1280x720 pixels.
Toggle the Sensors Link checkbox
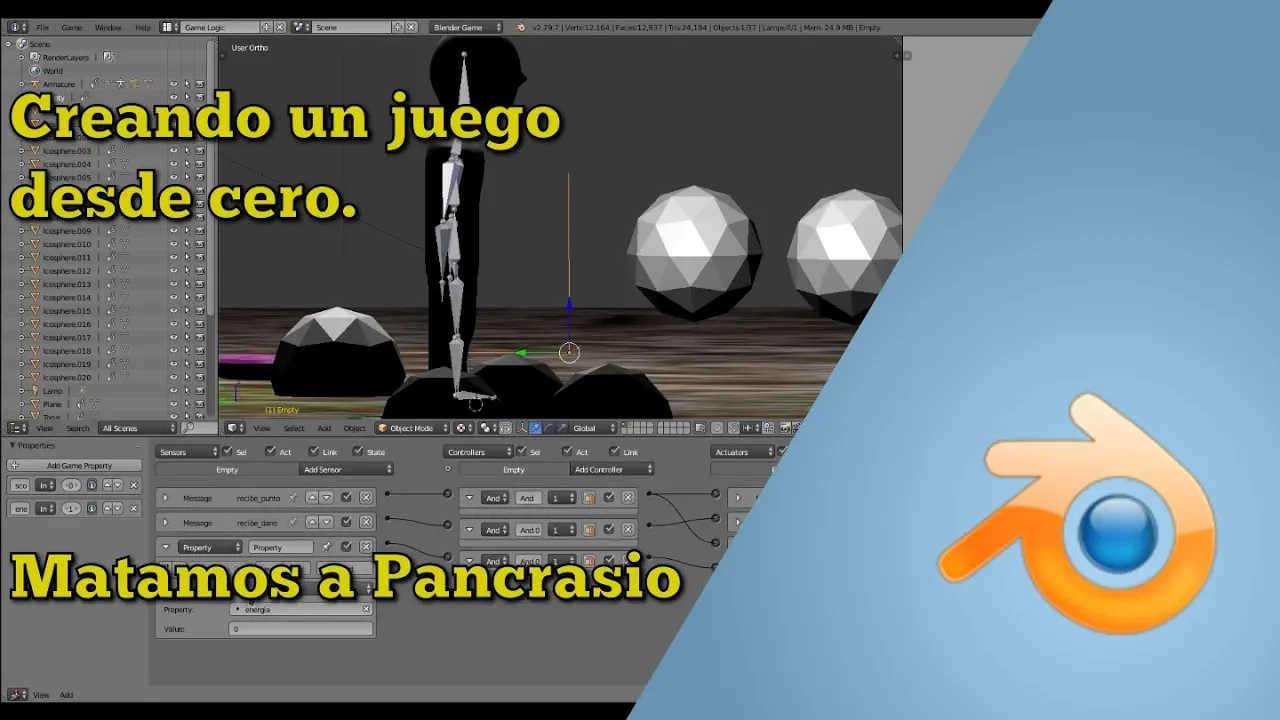click(x=314, y=452)
